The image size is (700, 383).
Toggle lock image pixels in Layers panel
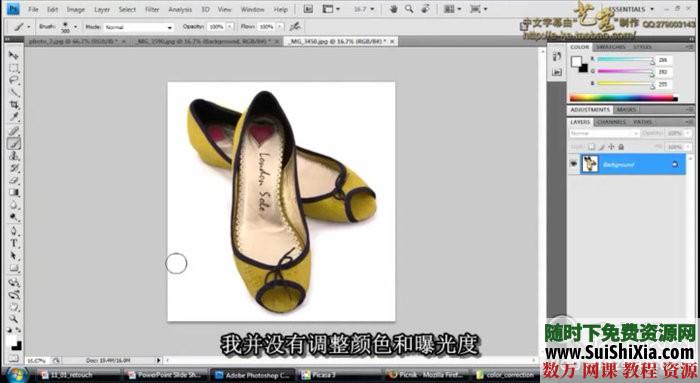601,146
